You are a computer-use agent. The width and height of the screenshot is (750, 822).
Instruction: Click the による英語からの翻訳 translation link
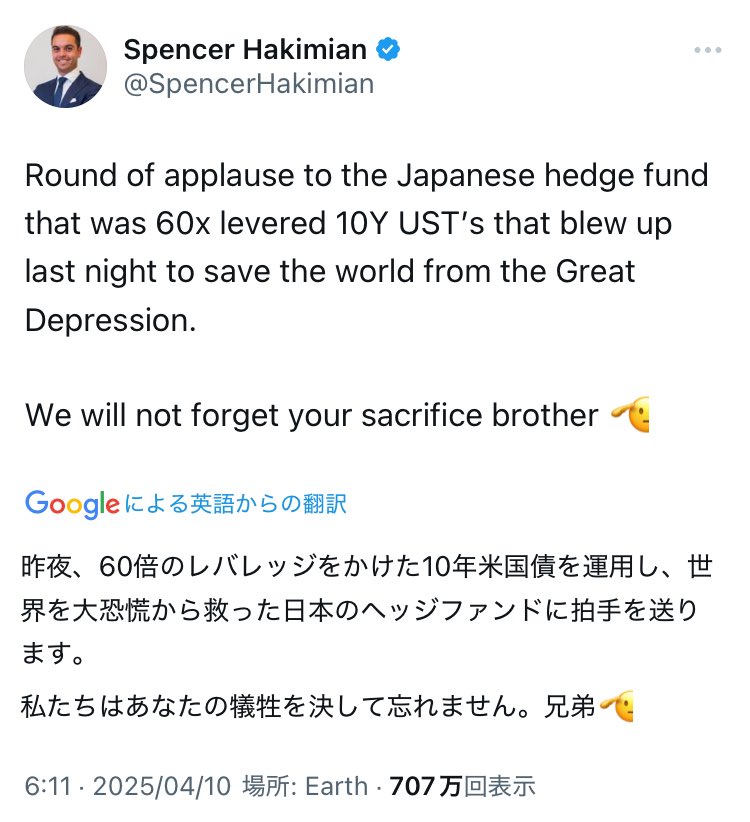pos(236,503)
